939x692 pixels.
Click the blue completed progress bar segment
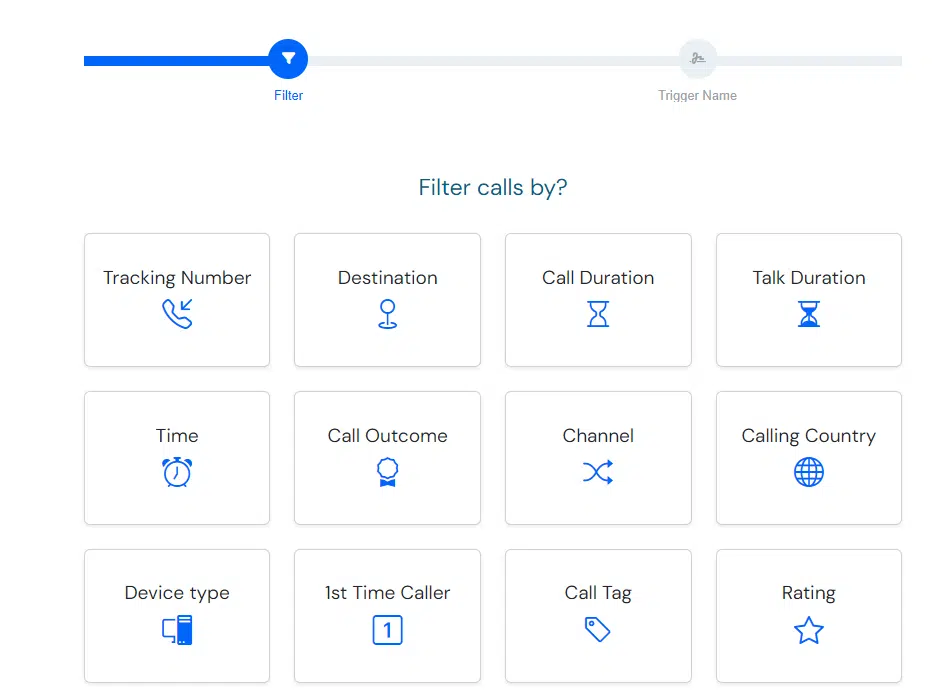tap(177, 60)
